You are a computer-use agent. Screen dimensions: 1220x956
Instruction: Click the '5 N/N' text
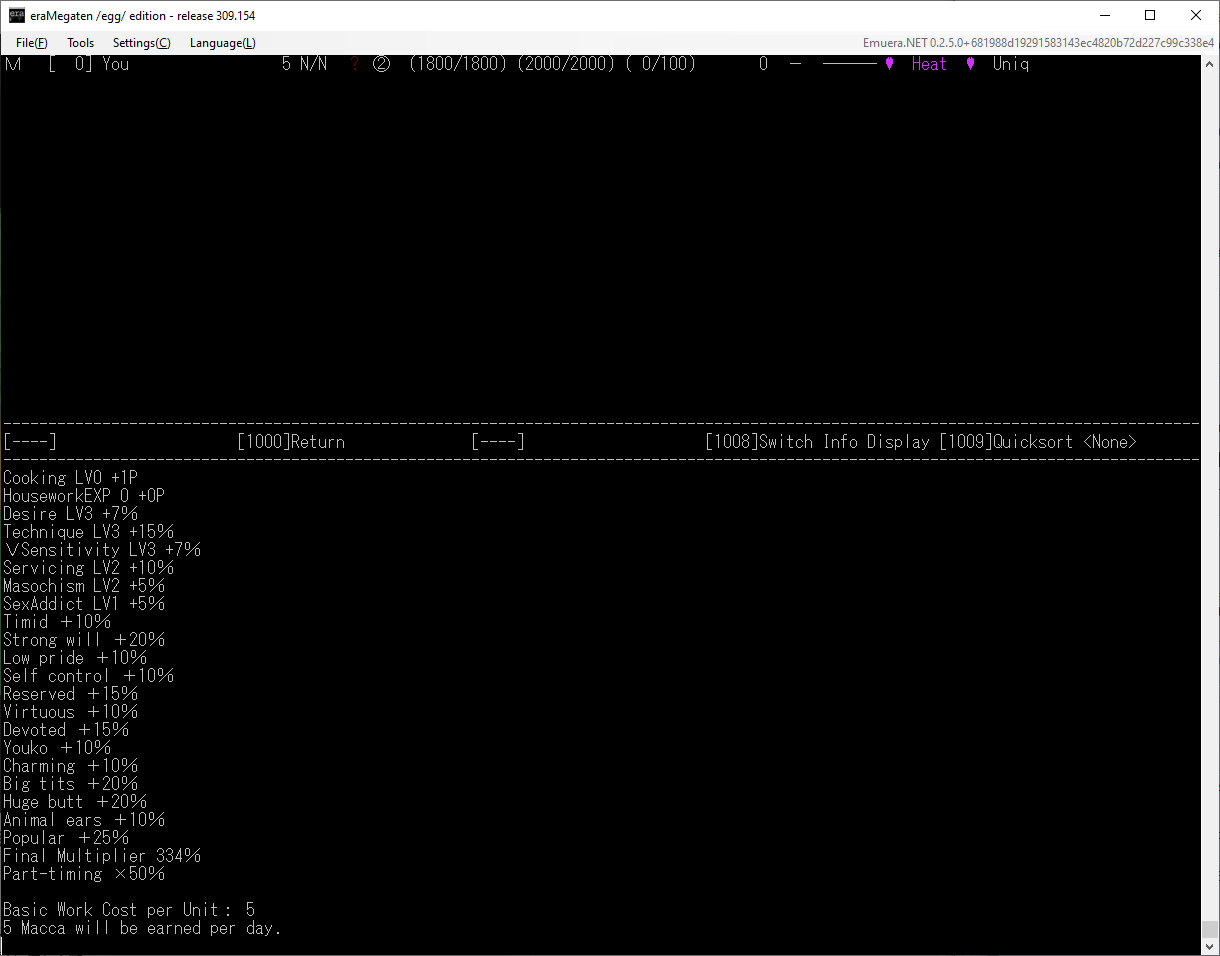pyautogui.click(x=304, y=64)
